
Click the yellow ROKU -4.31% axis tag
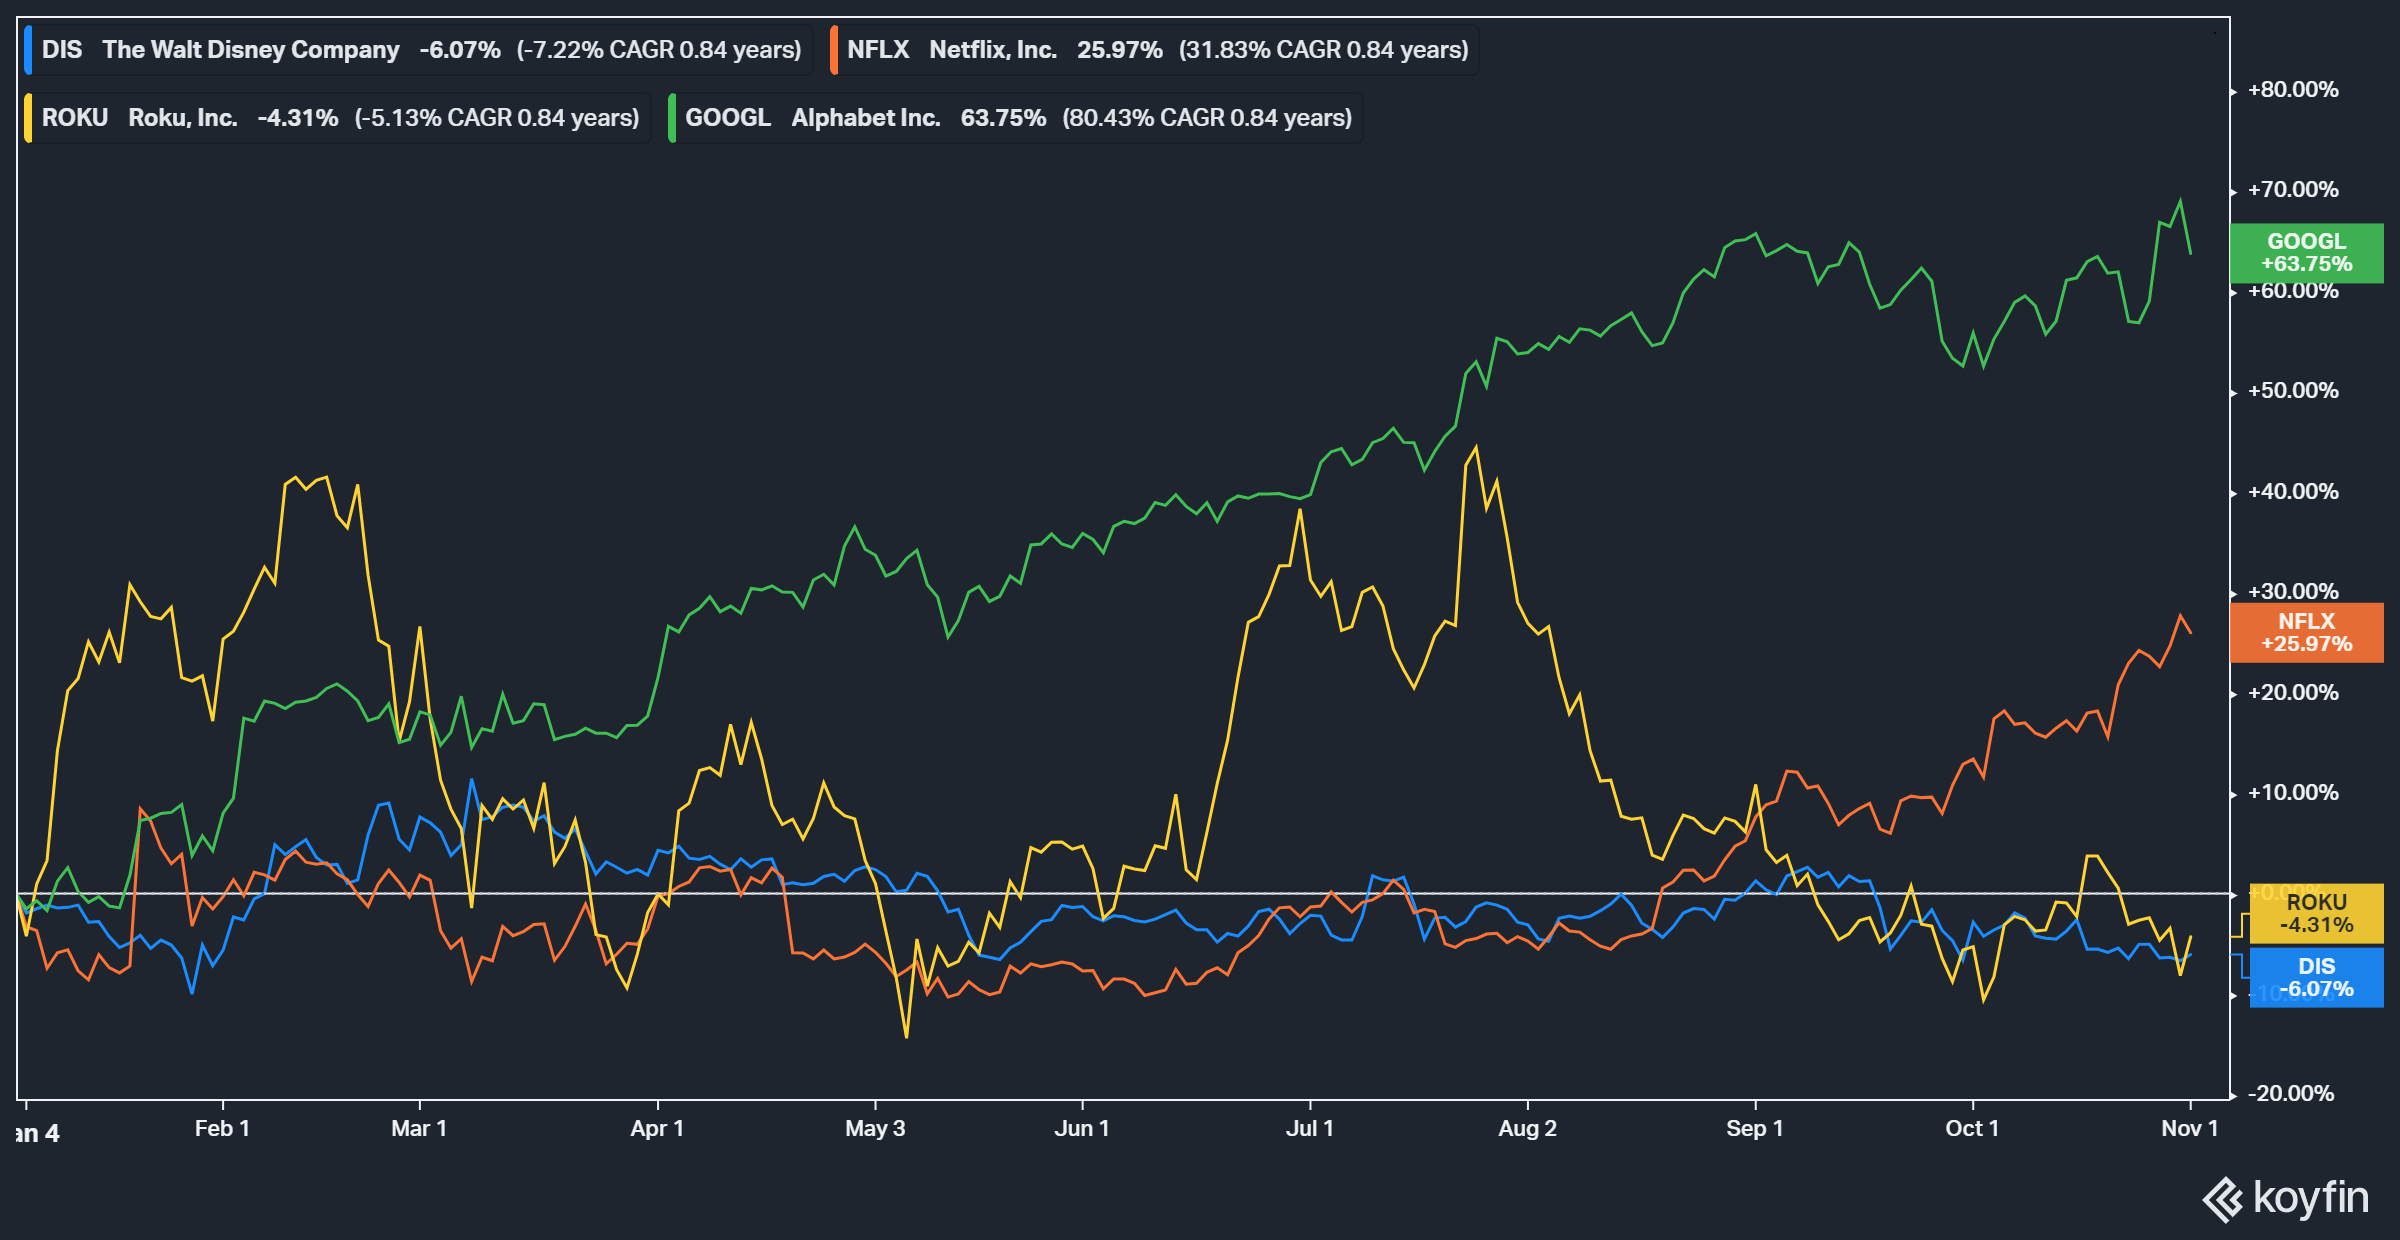pos(2316,914)
